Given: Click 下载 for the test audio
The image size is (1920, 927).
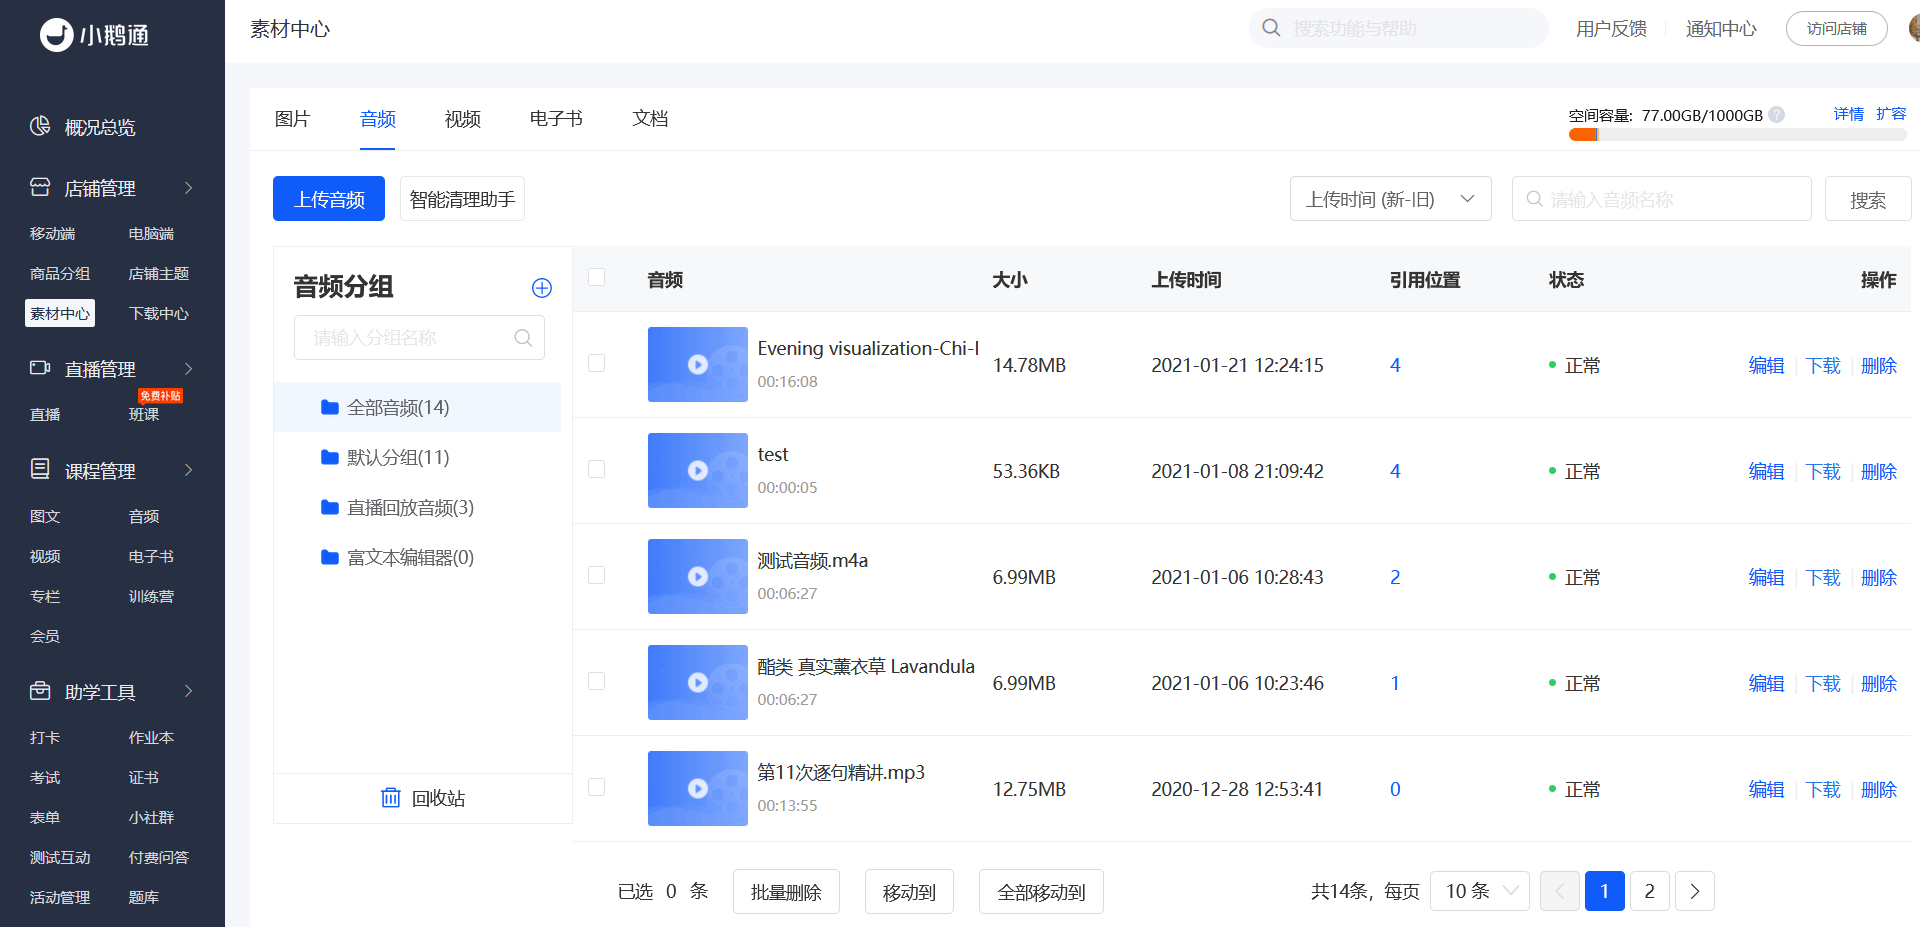Looking at the screenshot, I should [1823, 471].
